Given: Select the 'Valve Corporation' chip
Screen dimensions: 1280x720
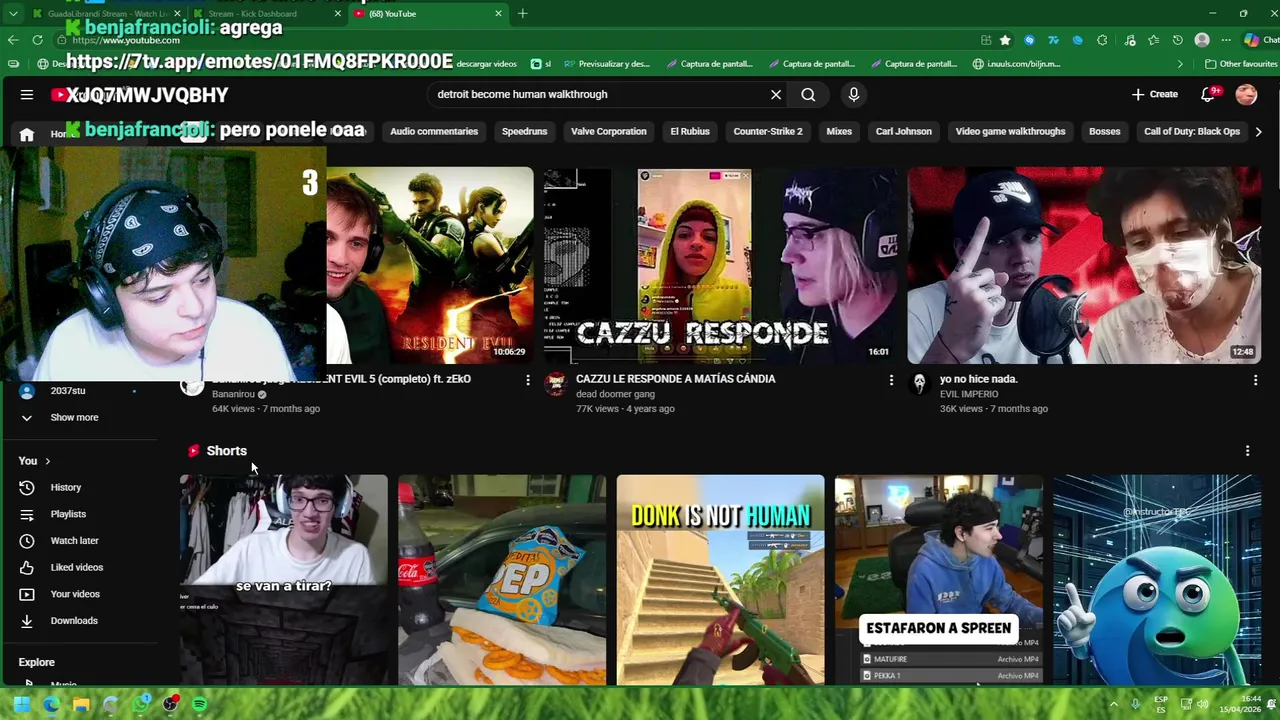Looking at the screenshot, I should coord(609,131).
